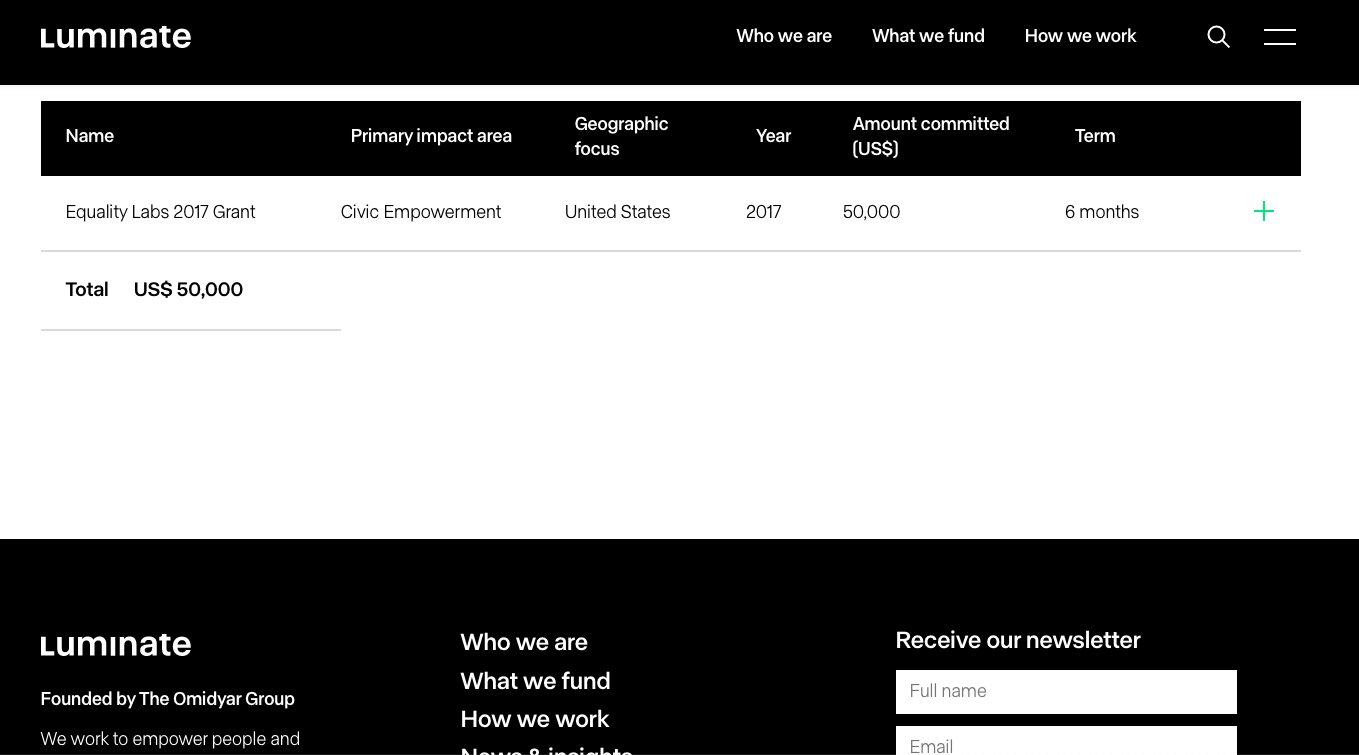This screenshot has width=1359, height=755.
Task: Click the Year column header
Action: [773, 136]
